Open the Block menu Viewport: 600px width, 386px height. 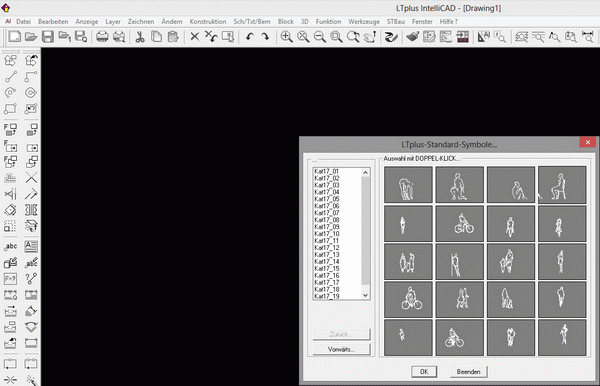[285, 22]
